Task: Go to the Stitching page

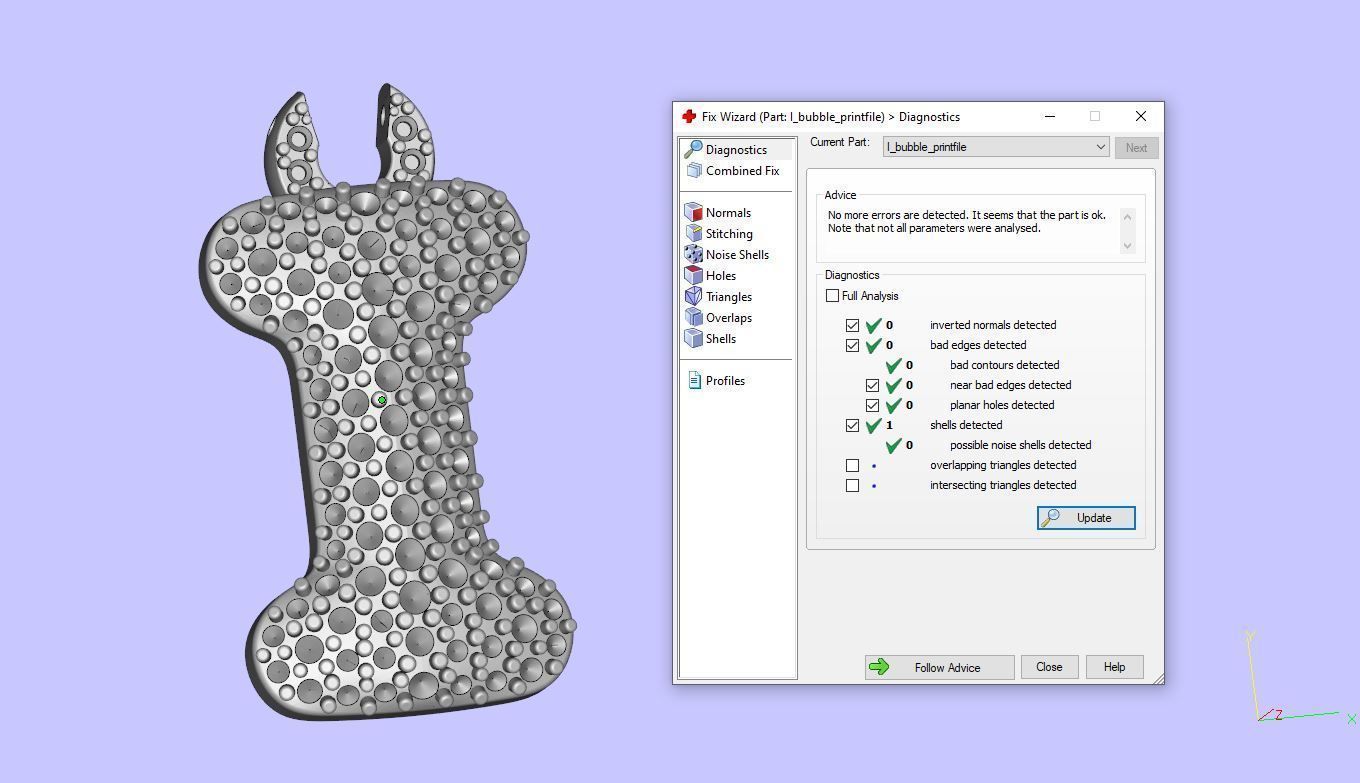Action: pyautogui.click(x=729, y=234)
